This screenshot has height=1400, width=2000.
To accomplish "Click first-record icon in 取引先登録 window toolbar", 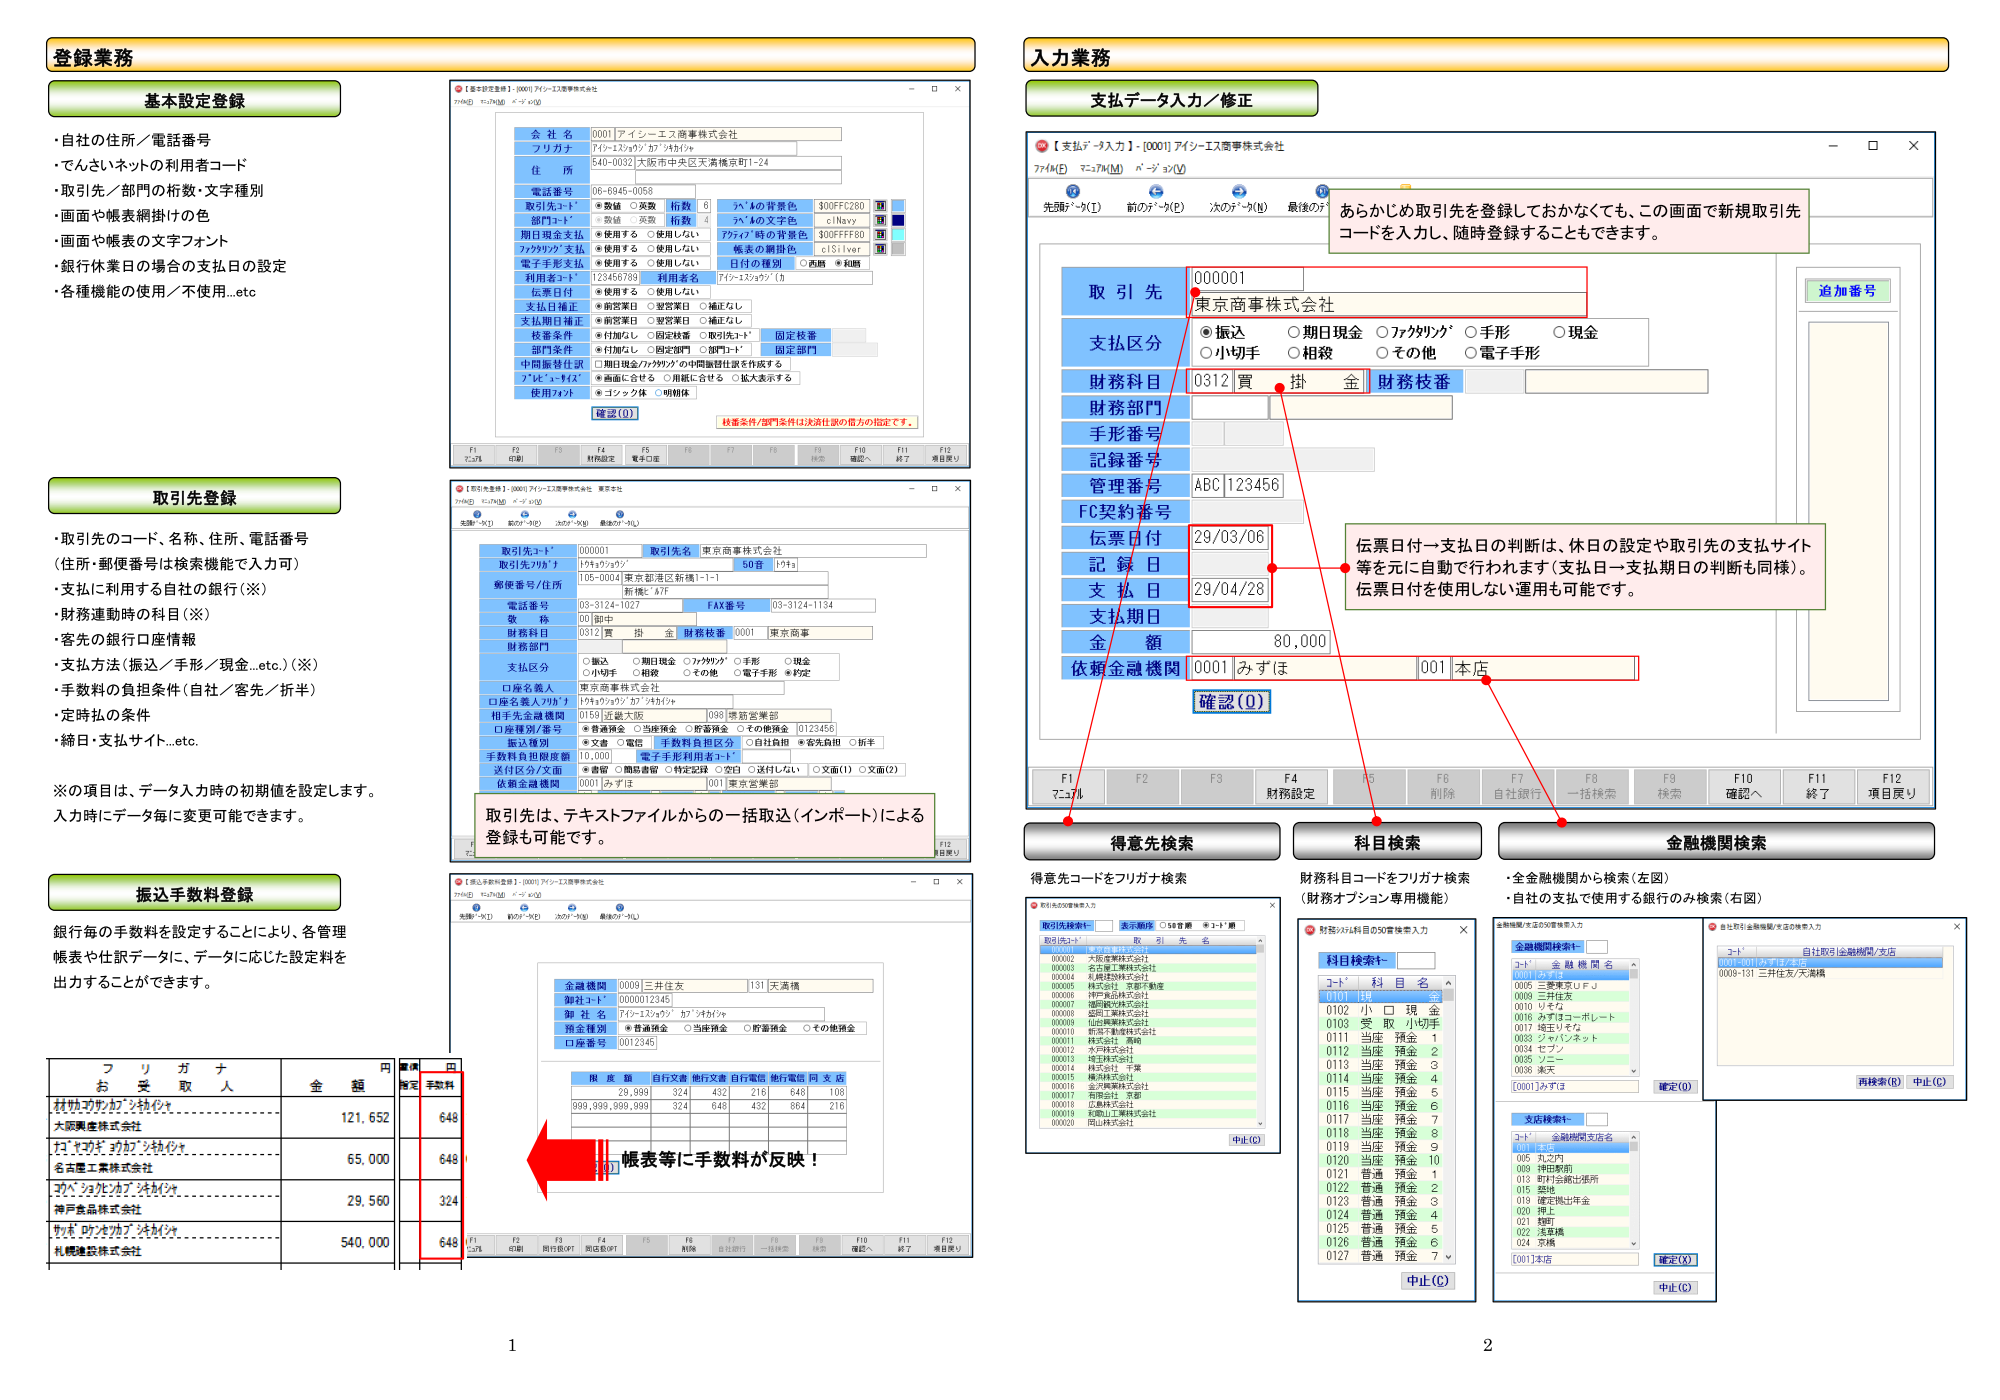I will [477, 514].
